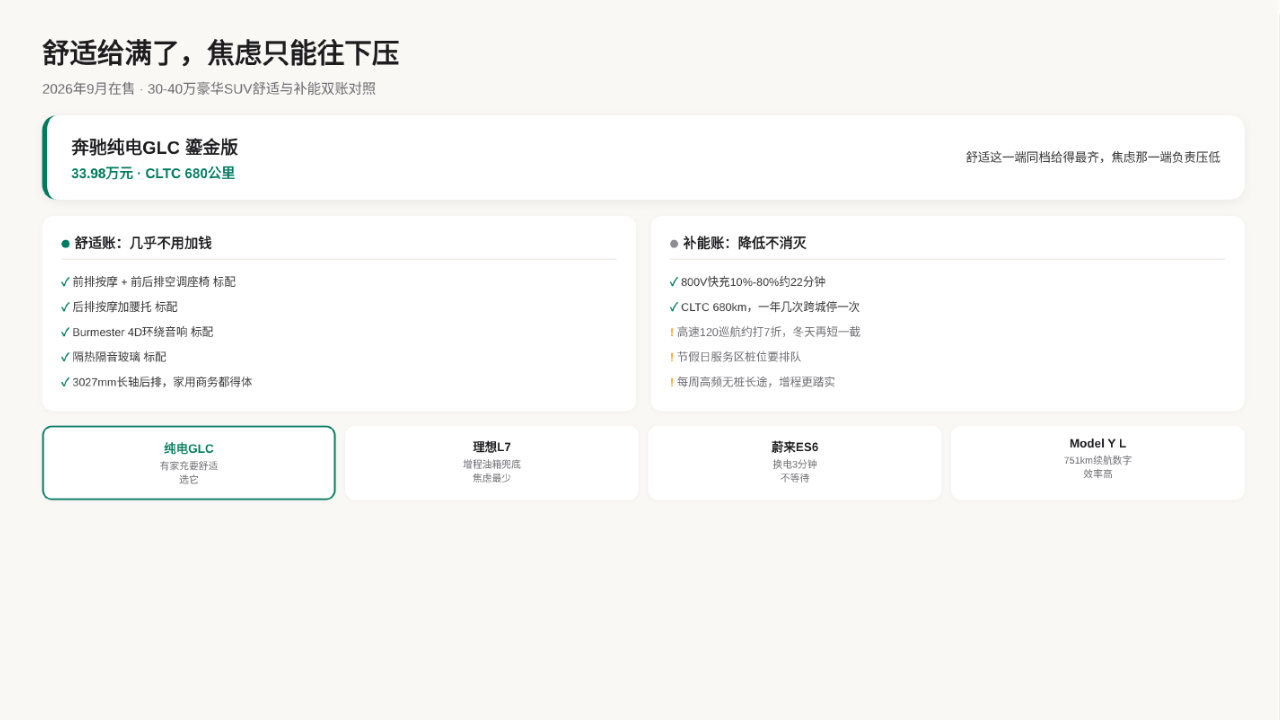
Task: Click the text 后排按摩加腰托 标配
Action: click(x=125, y=307)
